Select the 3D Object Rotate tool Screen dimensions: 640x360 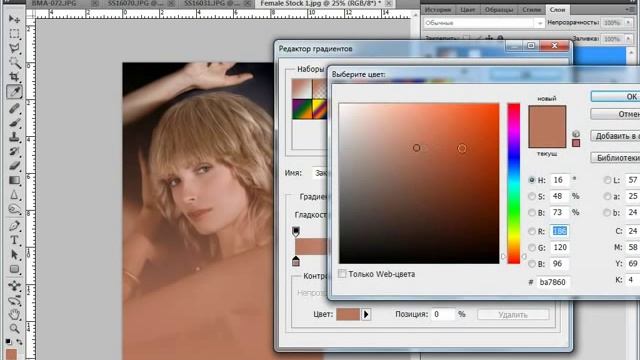pyautogui.click(x=14, y=285)
